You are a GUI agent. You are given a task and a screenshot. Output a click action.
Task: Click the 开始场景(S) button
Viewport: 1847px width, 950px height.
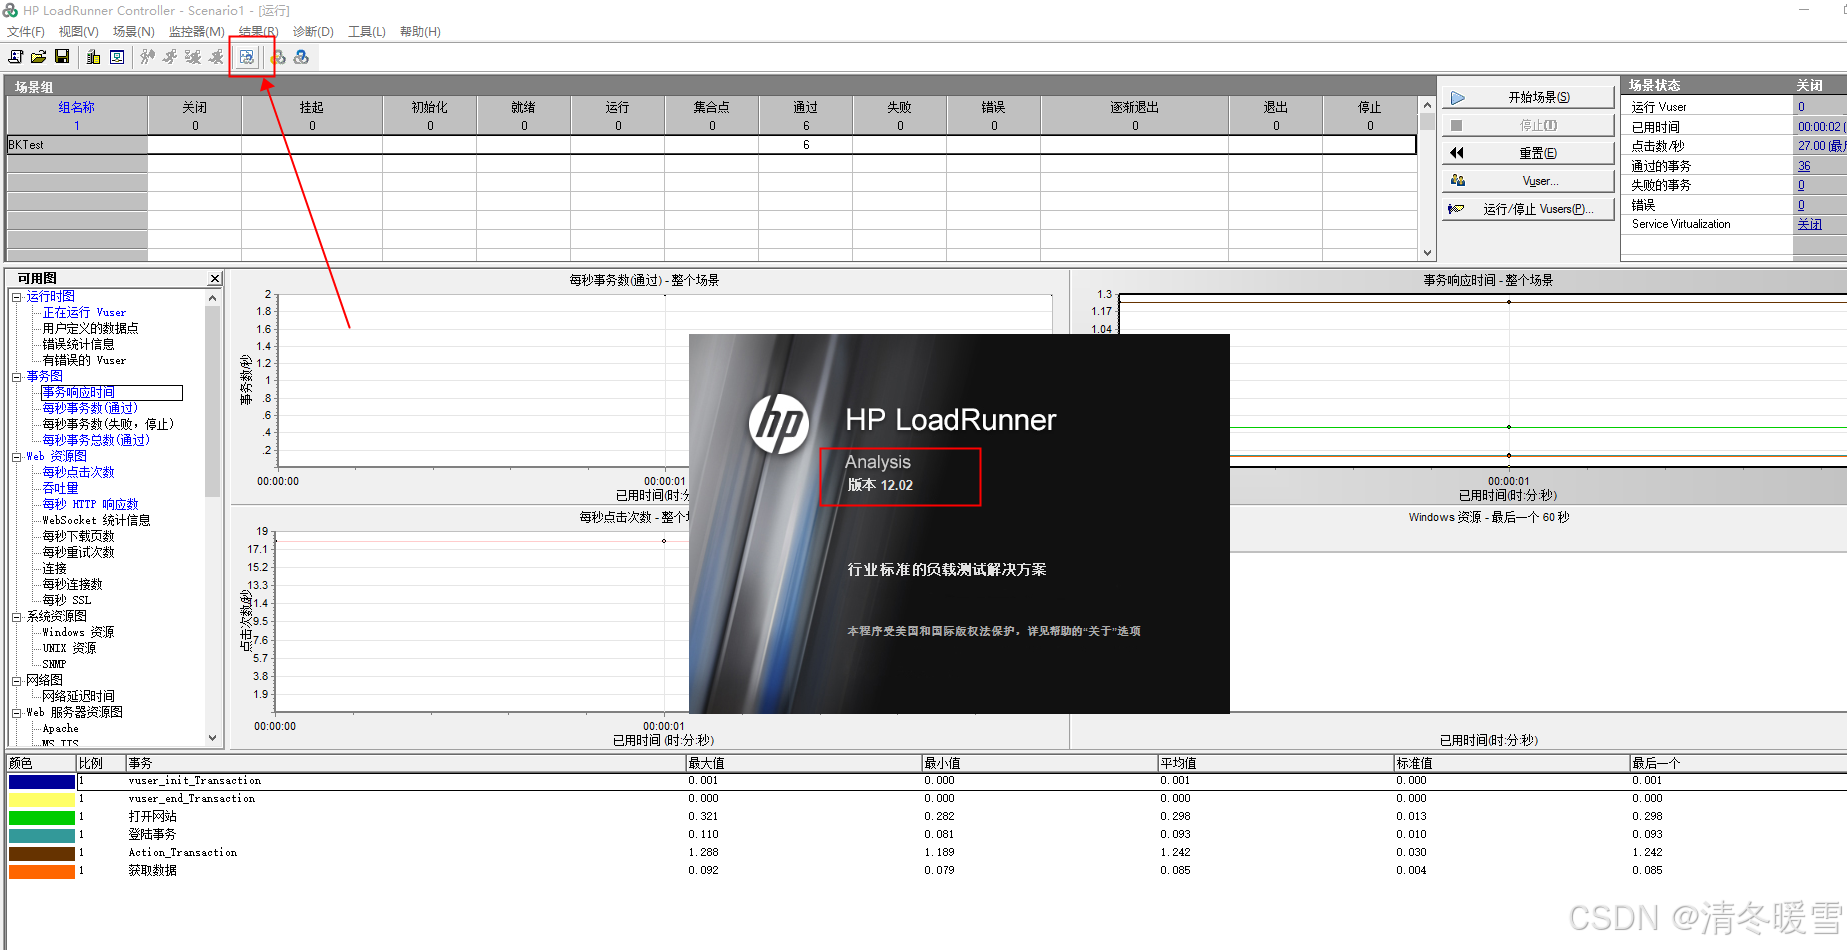1528,98
